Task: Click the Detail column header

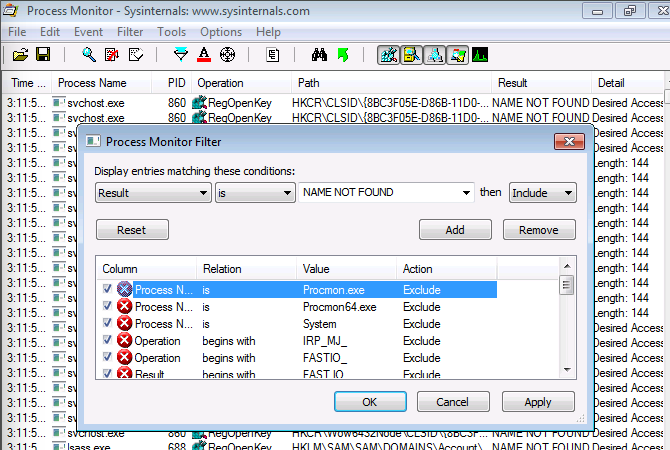Action: click(628, 83)
